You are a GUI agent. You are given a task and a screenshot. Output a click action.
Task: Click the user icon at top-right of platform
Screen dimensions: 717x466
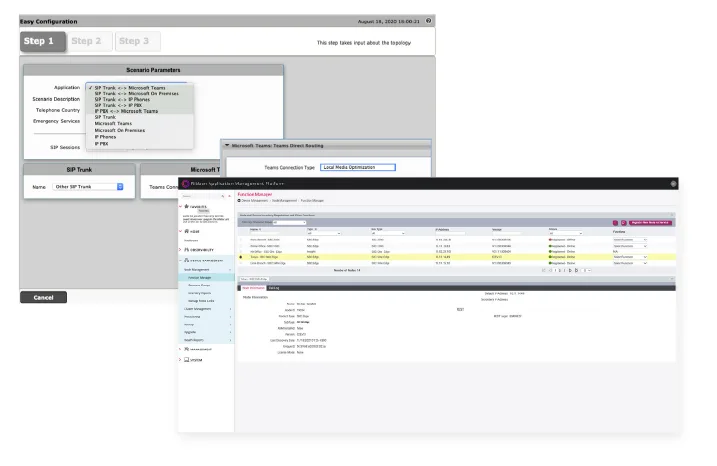pos(674,184)
